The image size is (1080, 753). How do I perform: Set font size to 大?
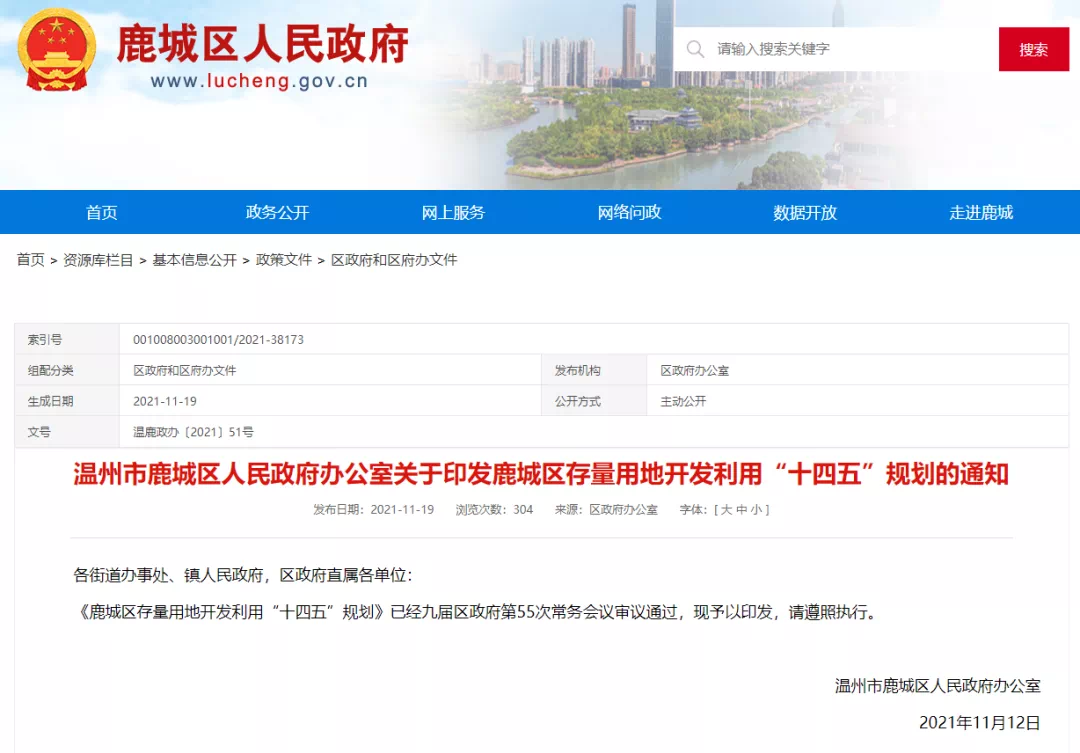(726, 510)
